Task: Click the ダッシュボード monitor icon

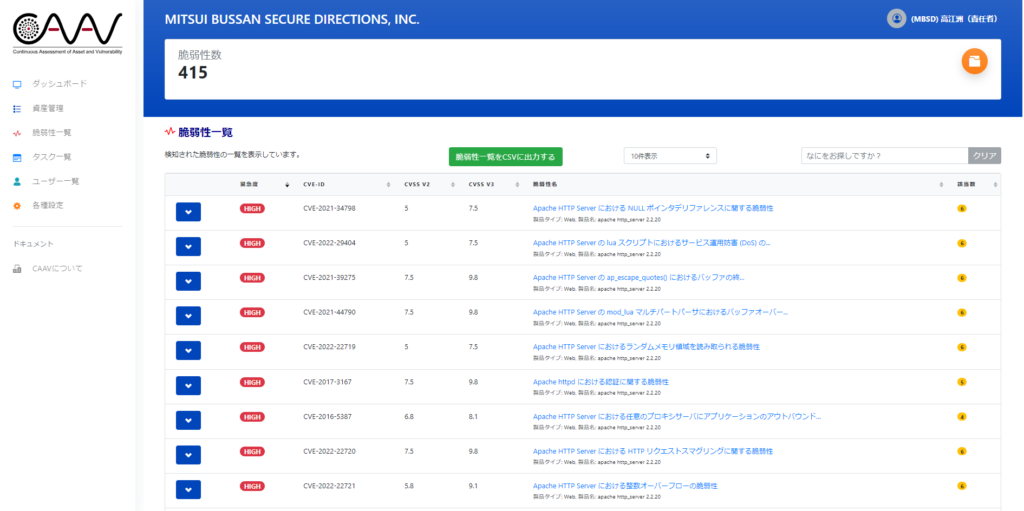Action: (17, 84)
